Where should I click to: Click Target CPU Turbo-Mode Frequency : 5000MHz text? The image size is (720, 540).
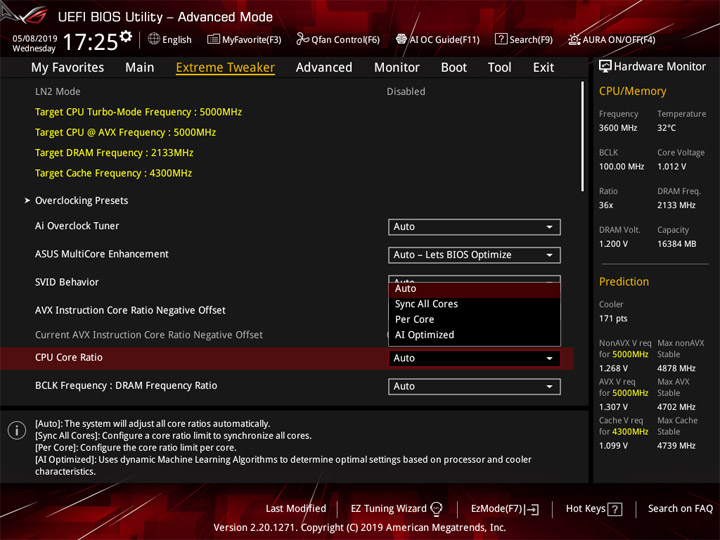138,112
